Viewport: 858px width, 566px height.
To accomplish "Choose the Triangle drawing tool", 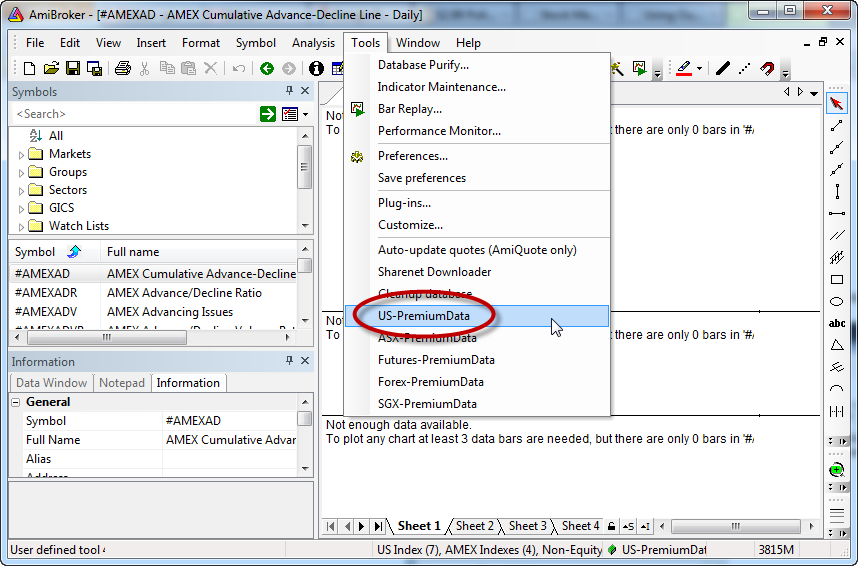I will [837, 345].
